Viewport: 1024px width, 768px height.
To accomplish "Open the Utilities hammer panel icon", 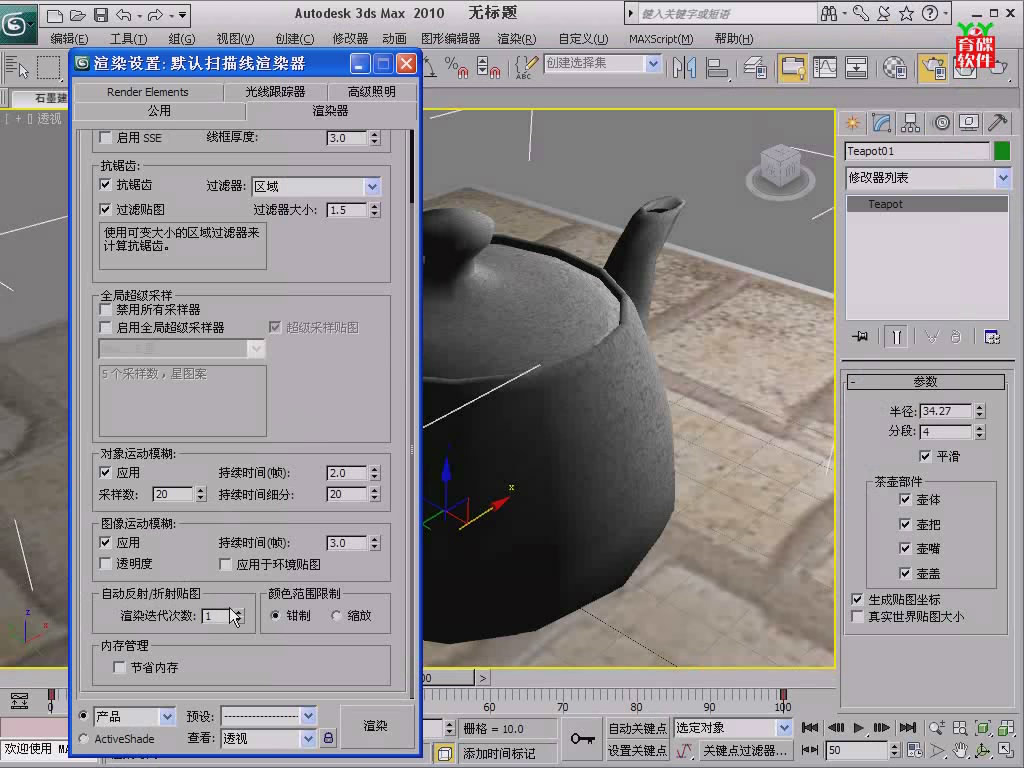I will coord(997,123).
